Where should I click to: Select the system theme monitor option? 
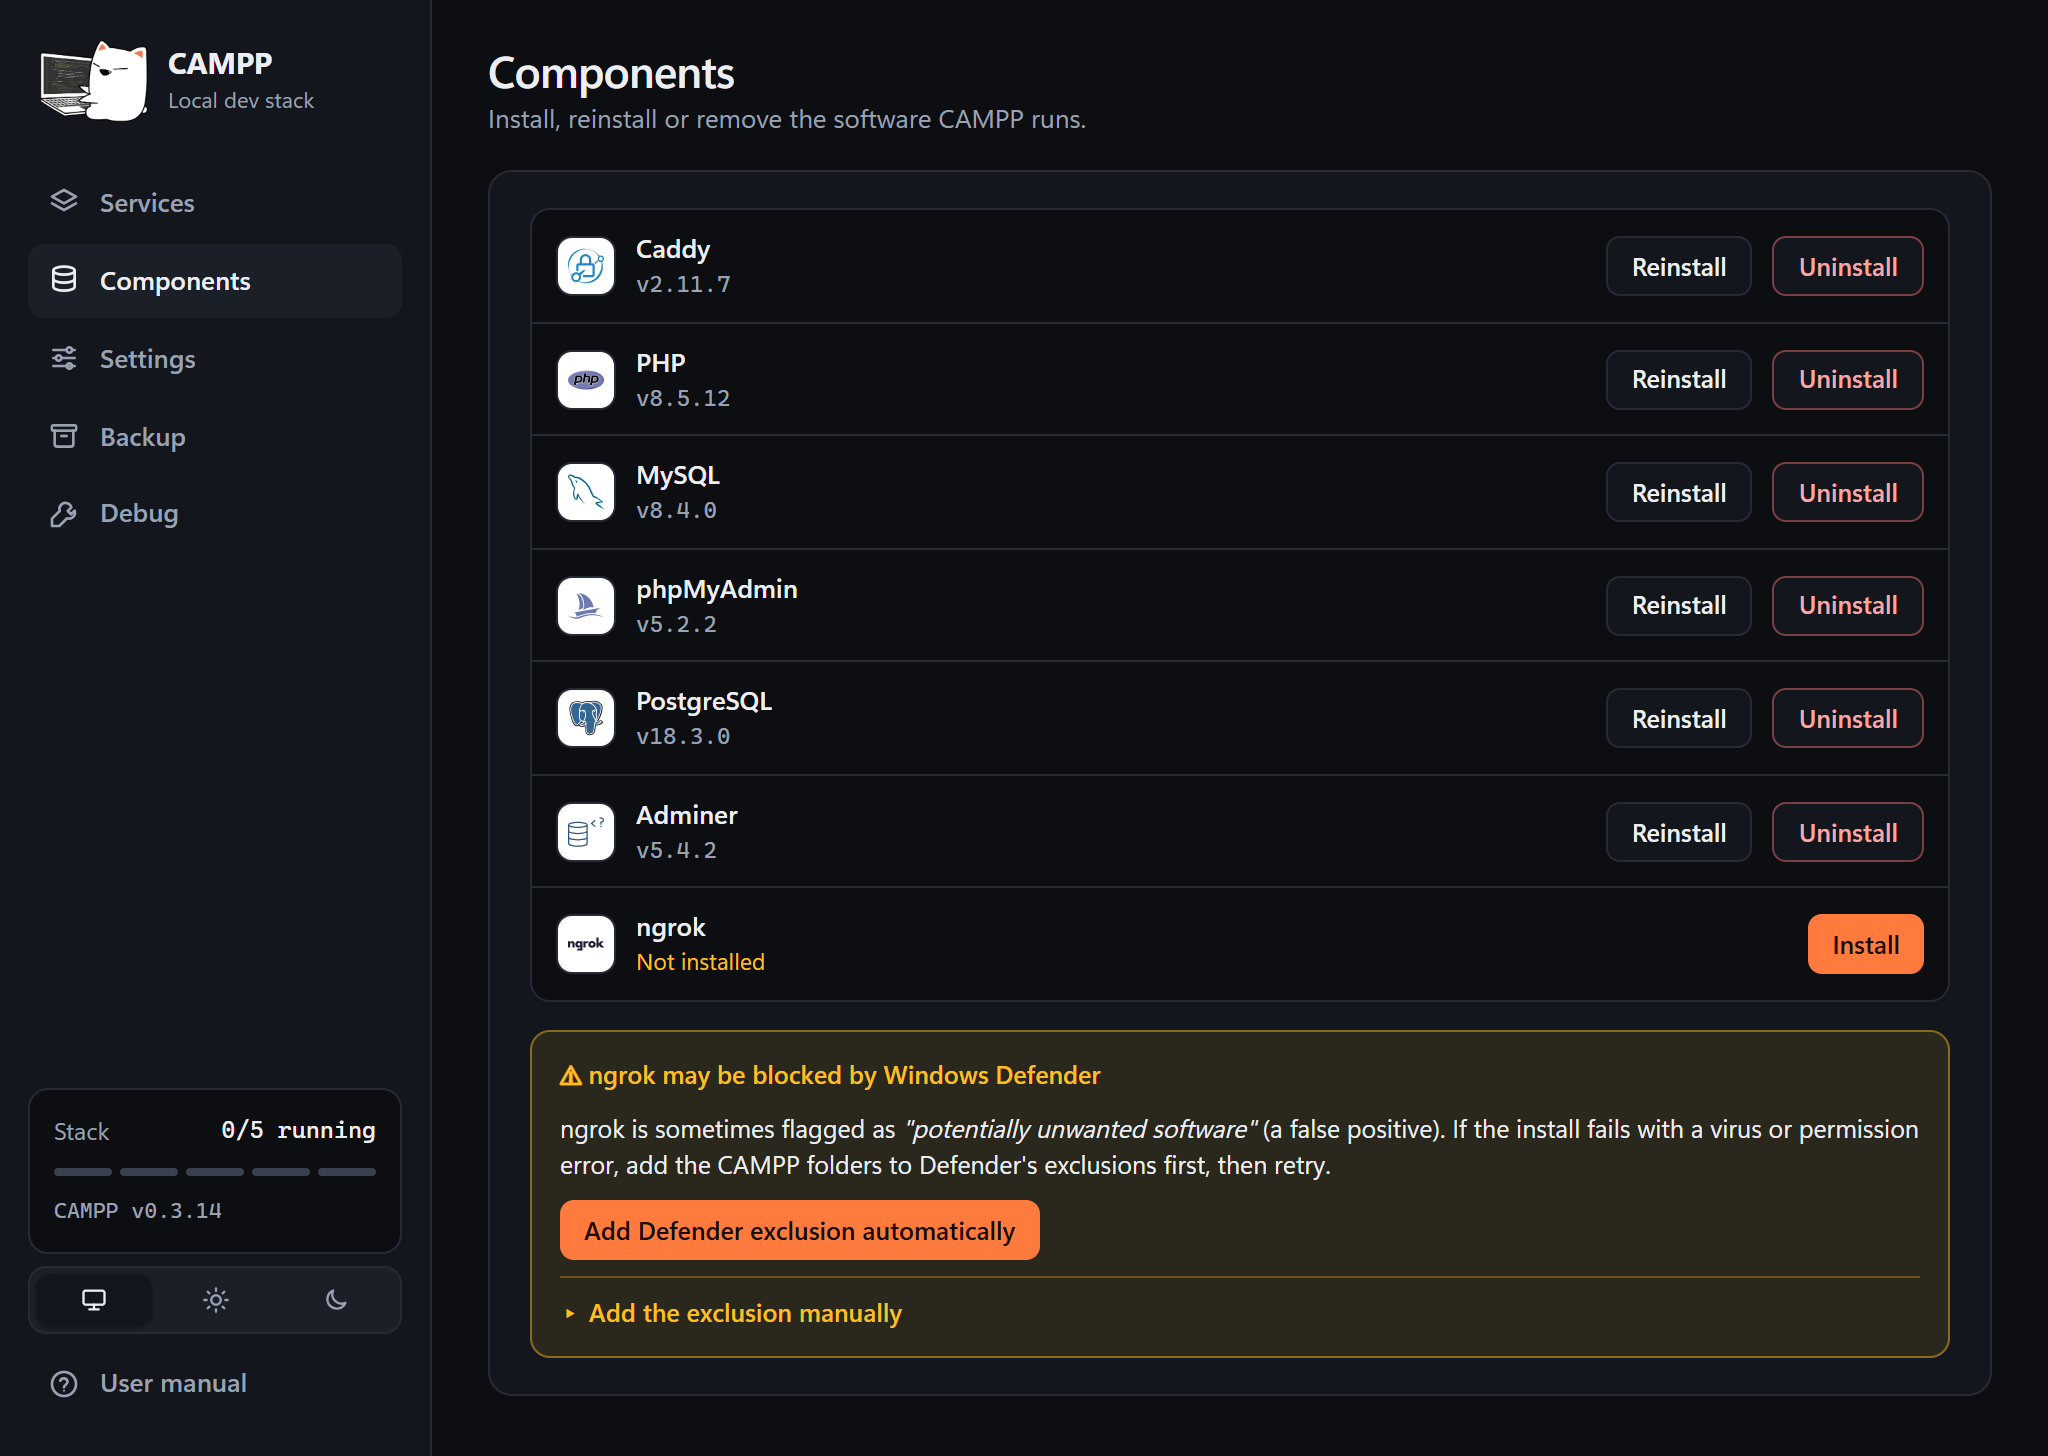94,1300
